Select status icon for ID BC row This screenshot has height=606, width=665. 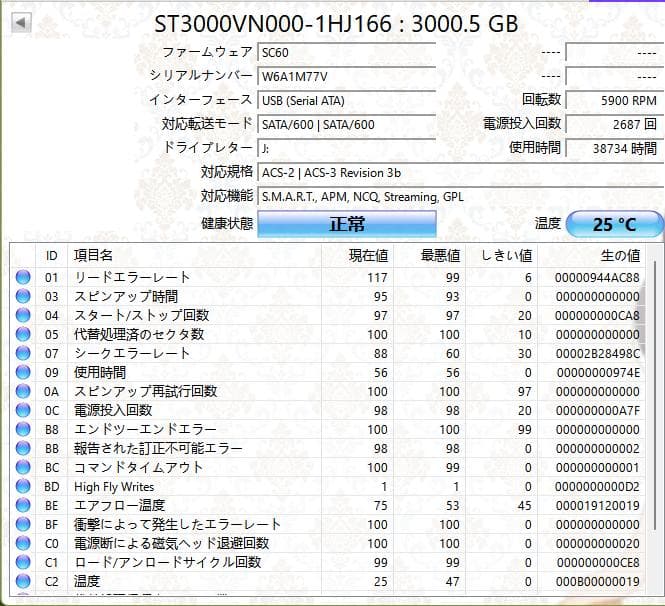click(x=23, y=467)
